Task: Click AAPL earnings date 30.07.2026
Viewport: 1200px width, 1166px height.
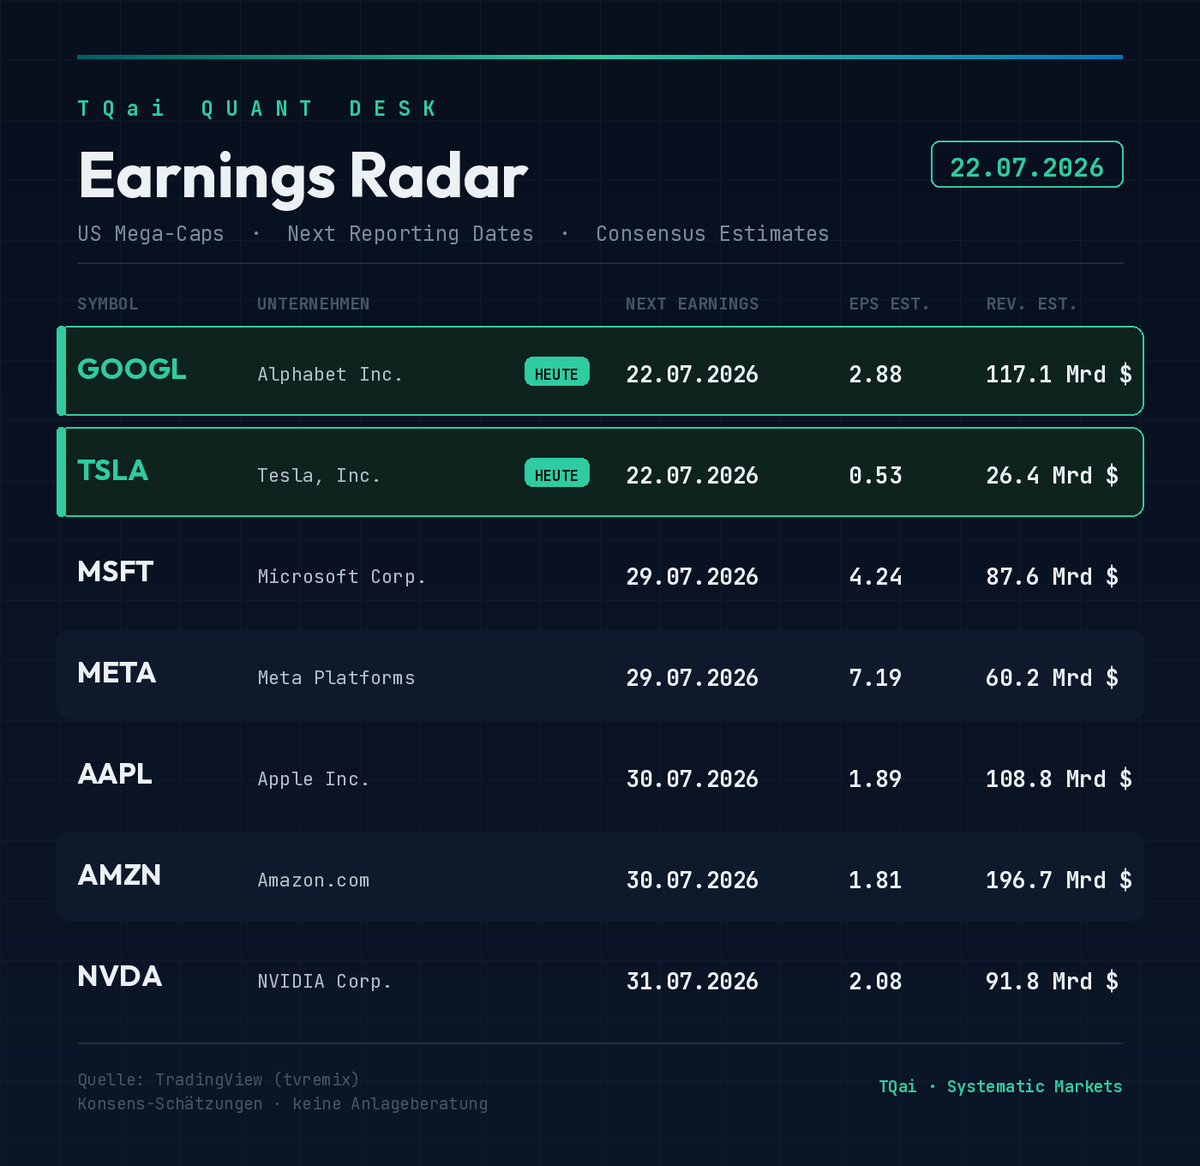Action: click(692, 779)
